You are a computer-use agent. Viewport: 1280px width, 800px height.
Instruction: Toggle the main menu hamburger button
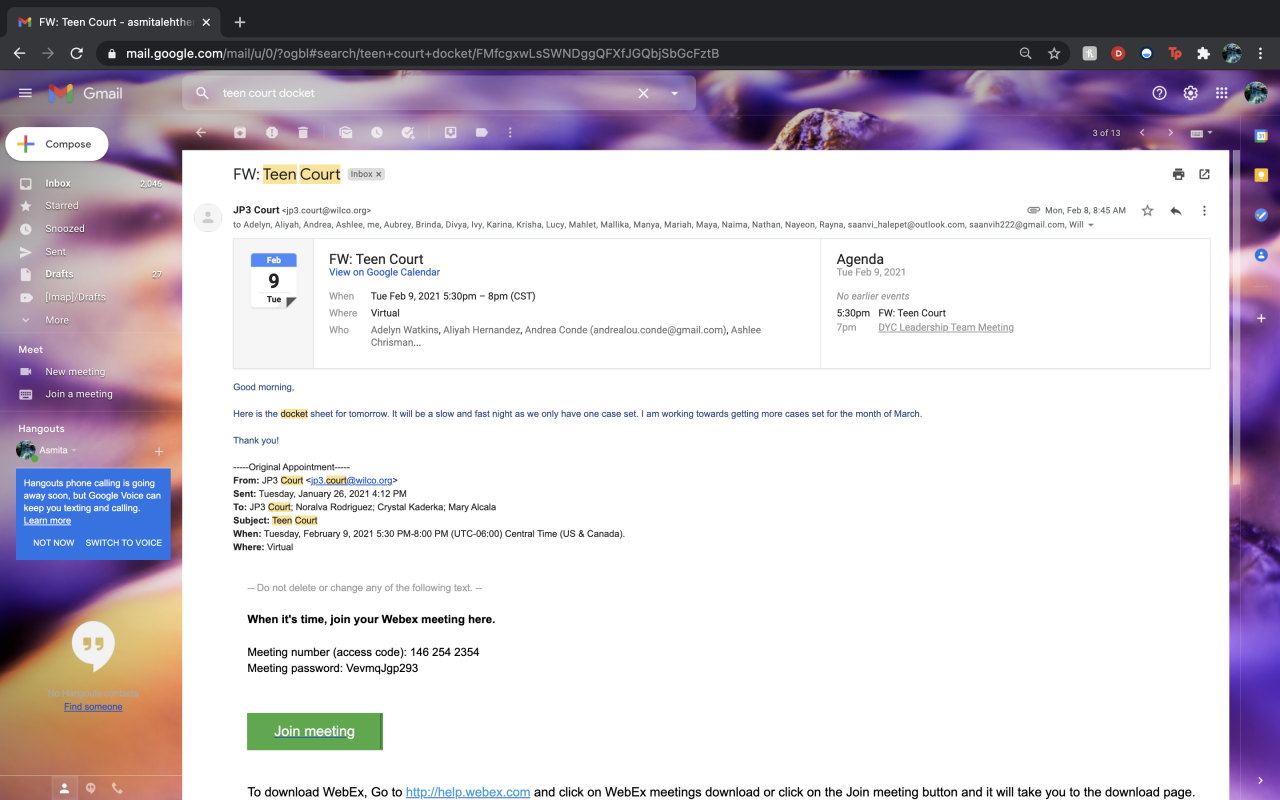(25, 93)
